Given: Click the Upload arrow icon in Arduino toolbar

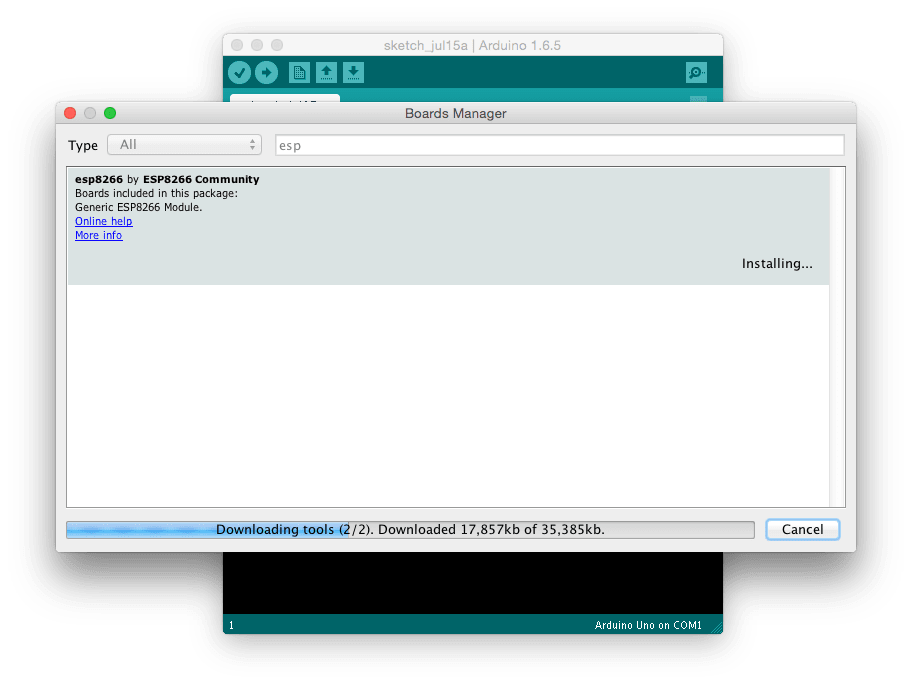Looking at the screenshot, I should pos(266,73).
